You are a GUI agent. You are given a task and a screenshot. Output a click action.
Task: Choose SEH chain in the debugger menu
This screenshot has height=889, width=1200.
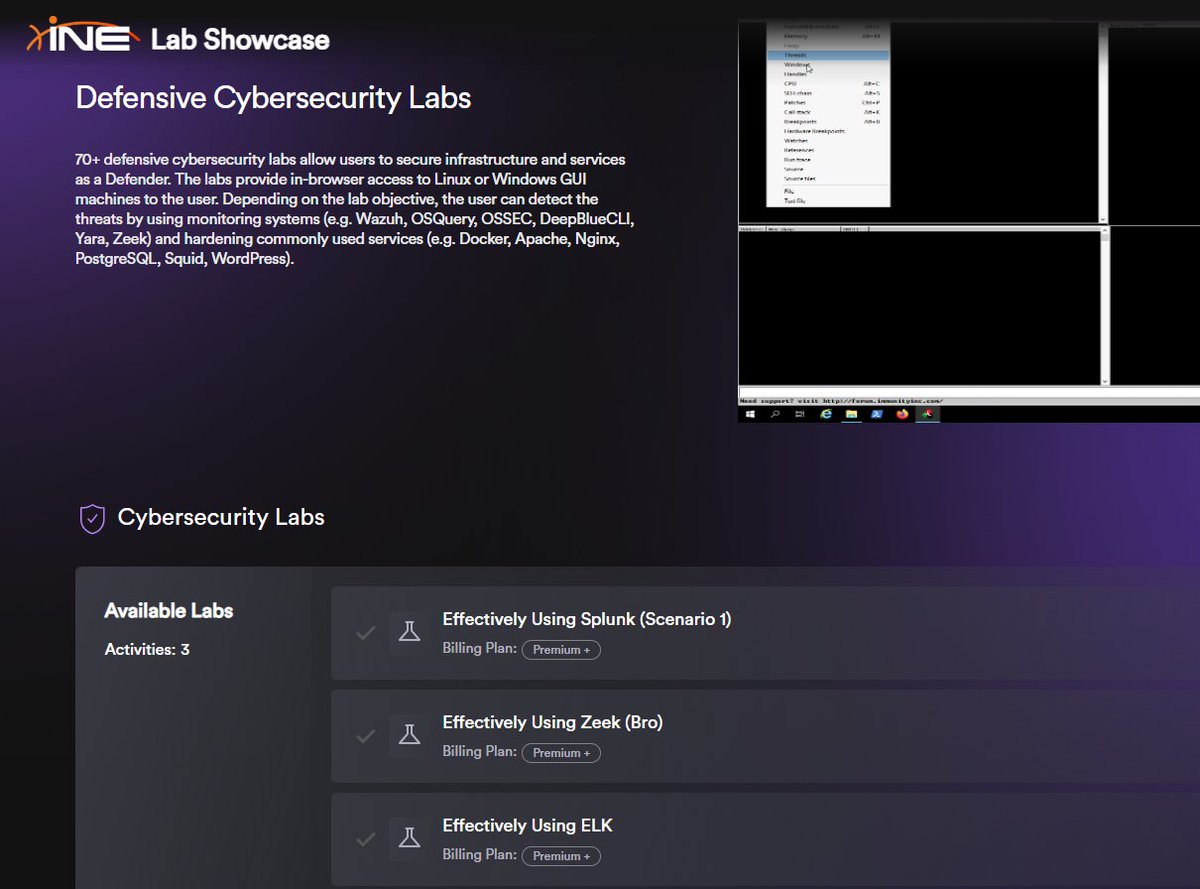point(828,93)
